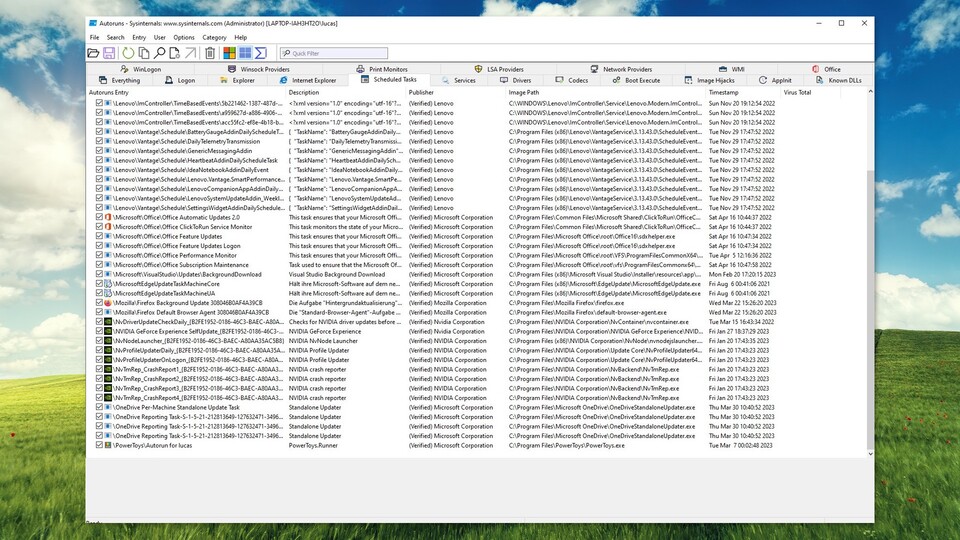Click the Save toolbar icon

108,53
